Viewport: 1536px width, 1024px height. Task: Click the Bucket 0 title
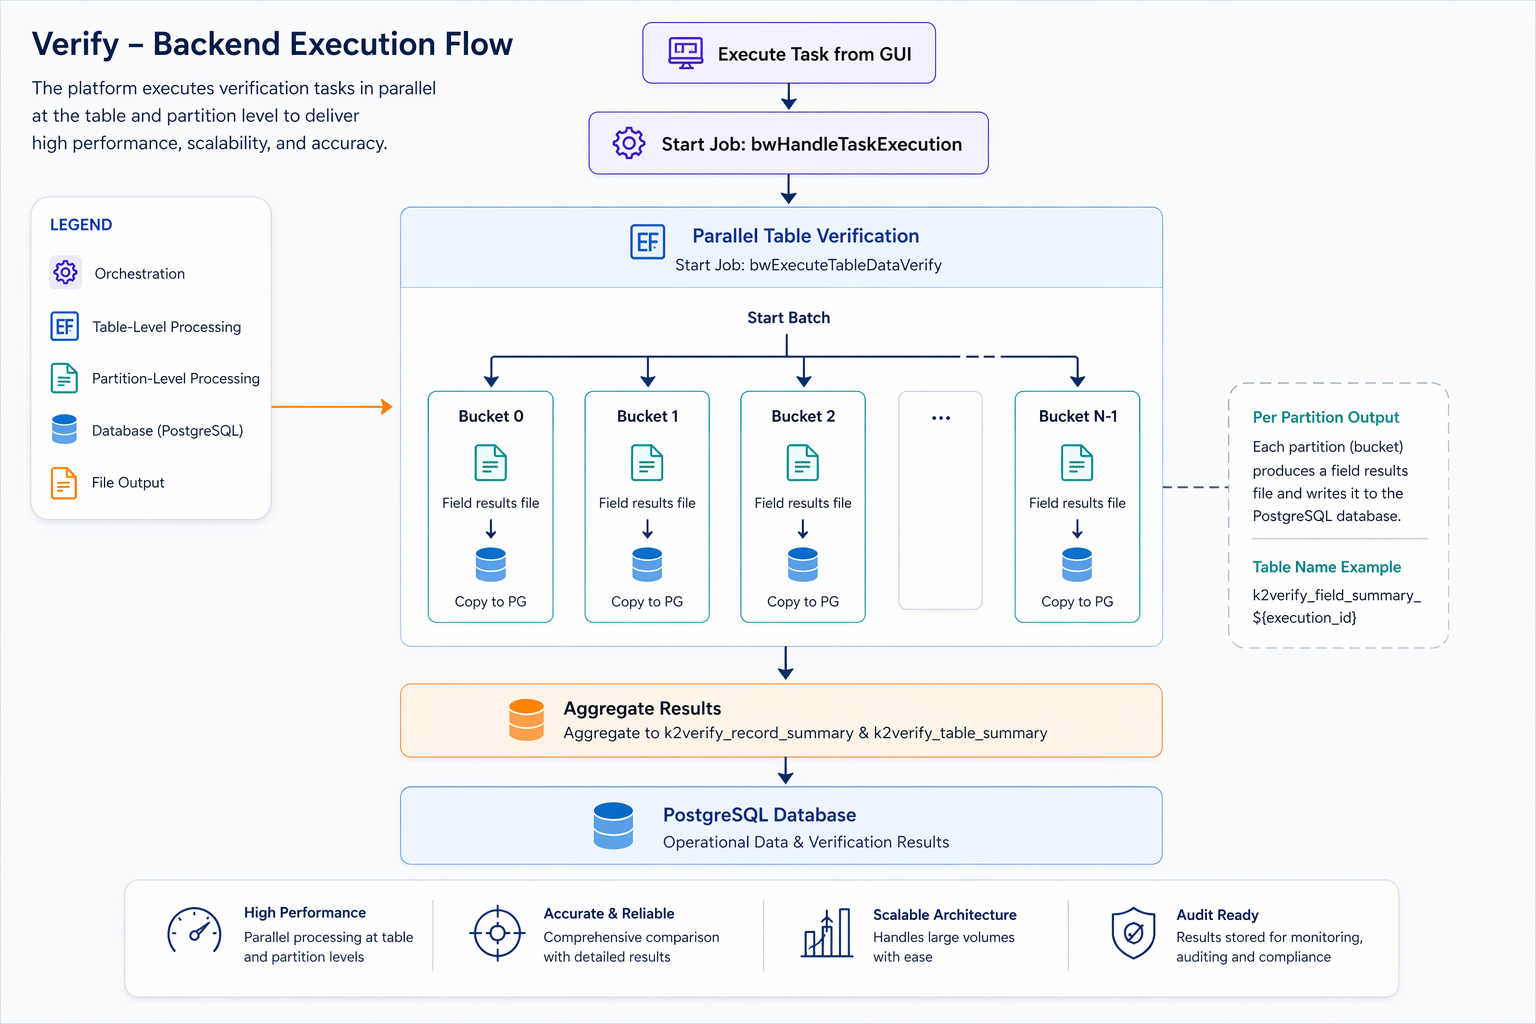click(491, 416)
